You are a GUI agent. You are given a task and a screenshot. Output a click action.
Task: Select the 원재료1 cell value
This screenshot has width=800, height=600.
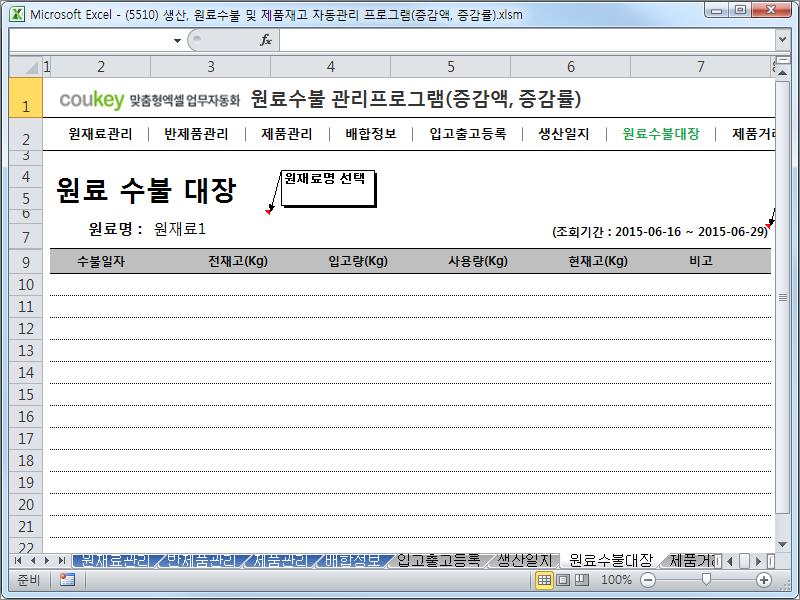pyautogui.click(x=180, y=229)
